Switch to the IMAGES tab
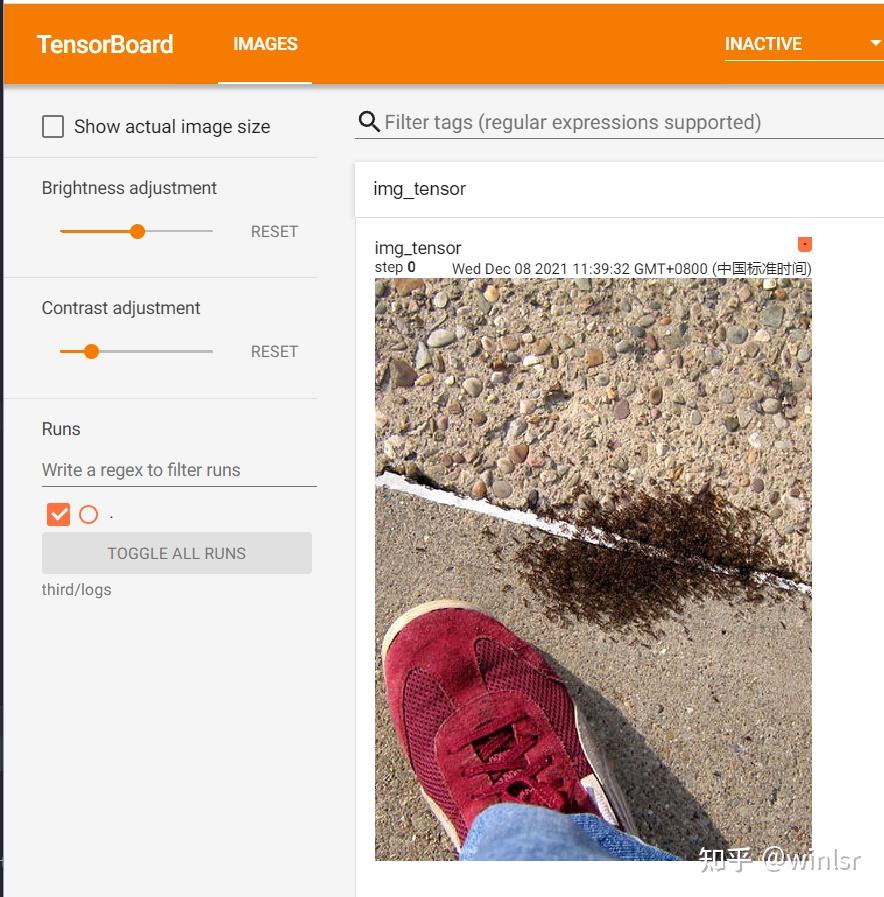 tap(265, 44)
